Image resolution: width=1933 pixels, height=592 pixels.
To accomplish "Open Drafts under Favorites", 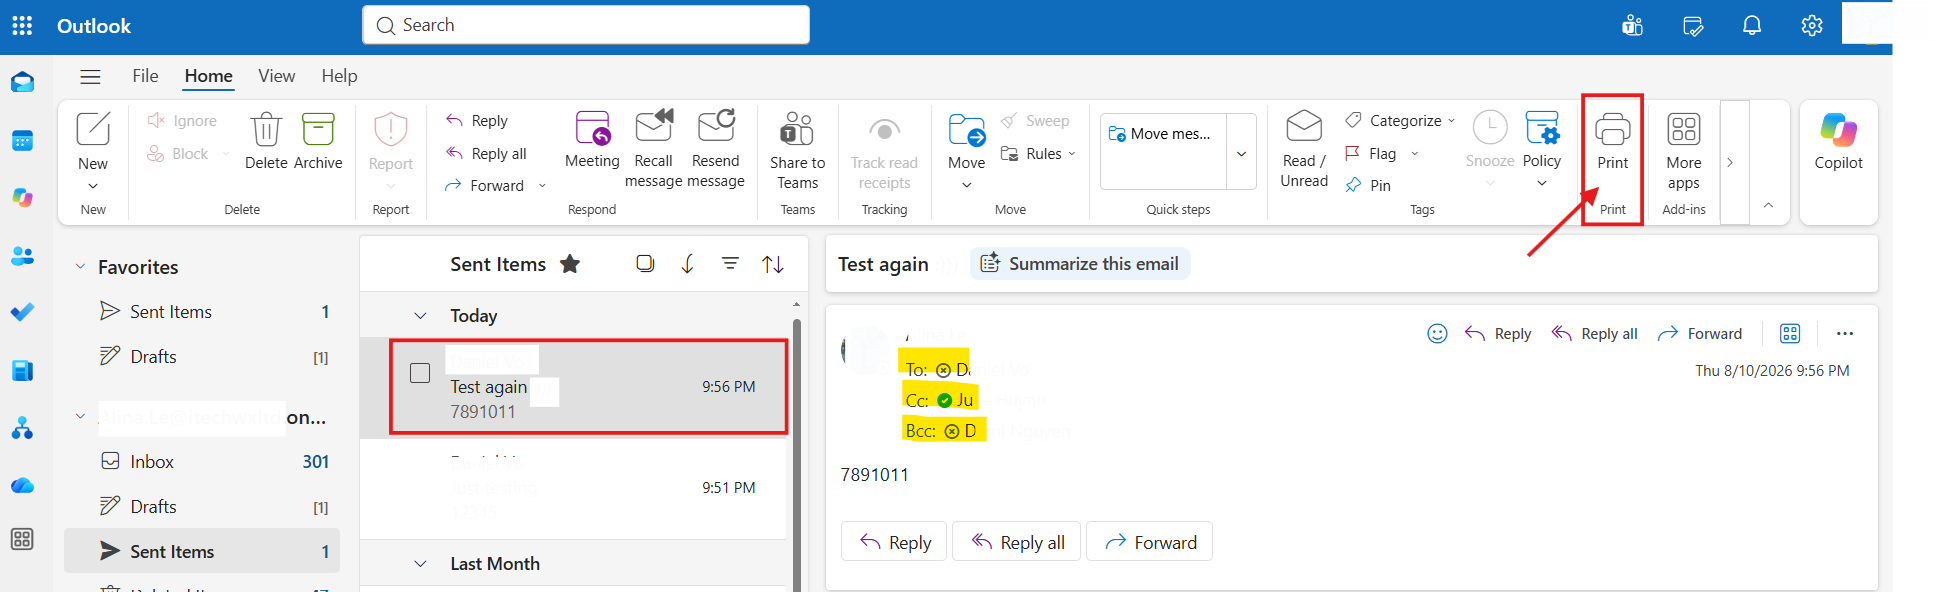I will point(203,357).
